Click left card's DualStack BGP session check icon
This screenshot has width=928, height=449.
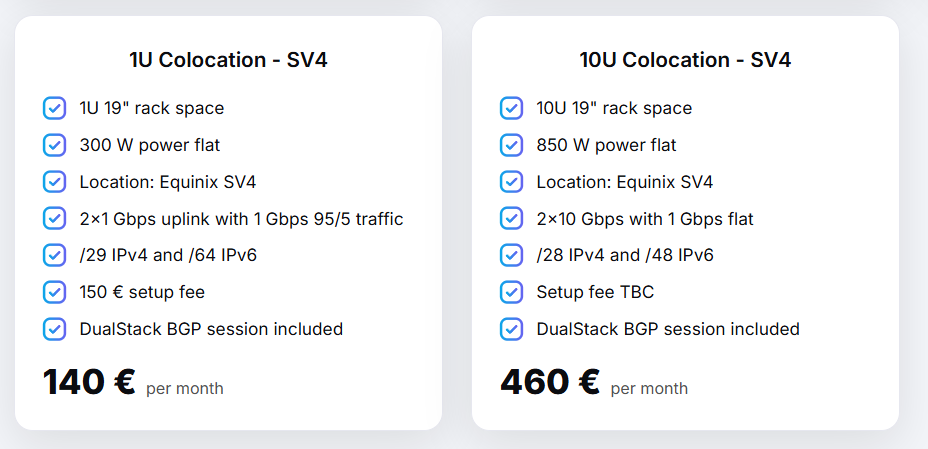coord(55,329)
